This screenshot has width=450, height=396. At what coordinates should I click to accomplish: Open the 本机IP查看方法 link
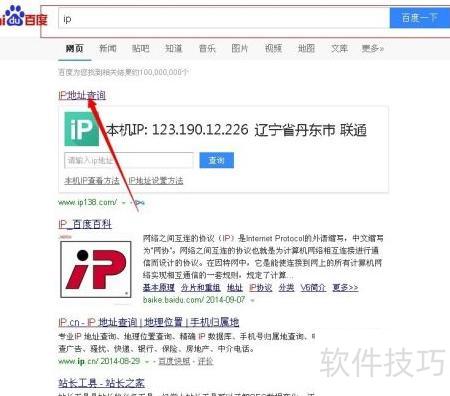tap(92, 181)
